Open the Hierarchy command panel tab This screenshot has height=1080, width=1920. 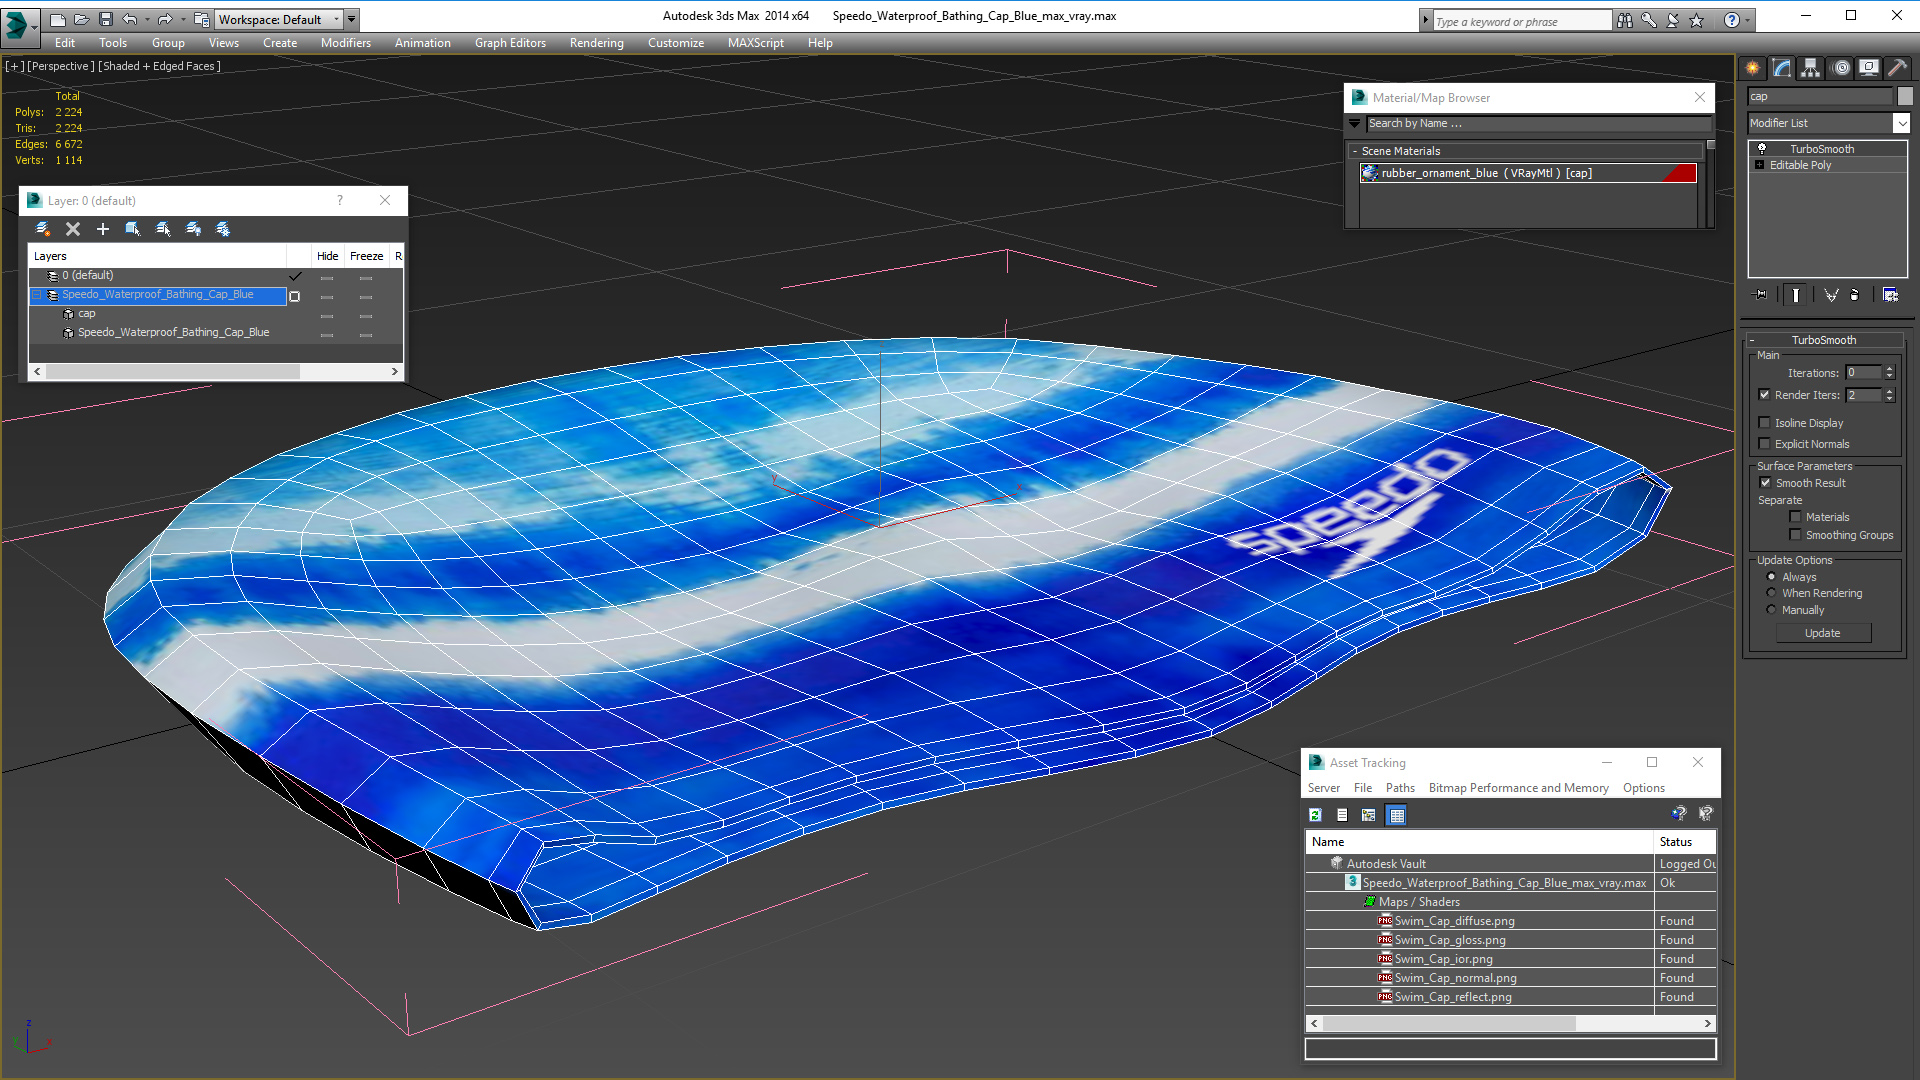click(1810, 68)
